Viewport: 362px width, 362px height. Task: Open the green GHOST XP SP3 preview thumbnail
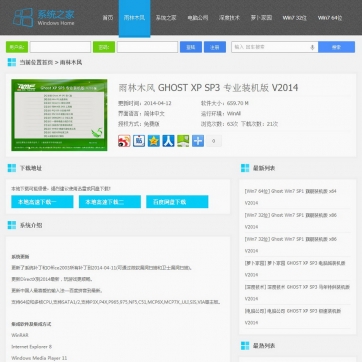59,115
